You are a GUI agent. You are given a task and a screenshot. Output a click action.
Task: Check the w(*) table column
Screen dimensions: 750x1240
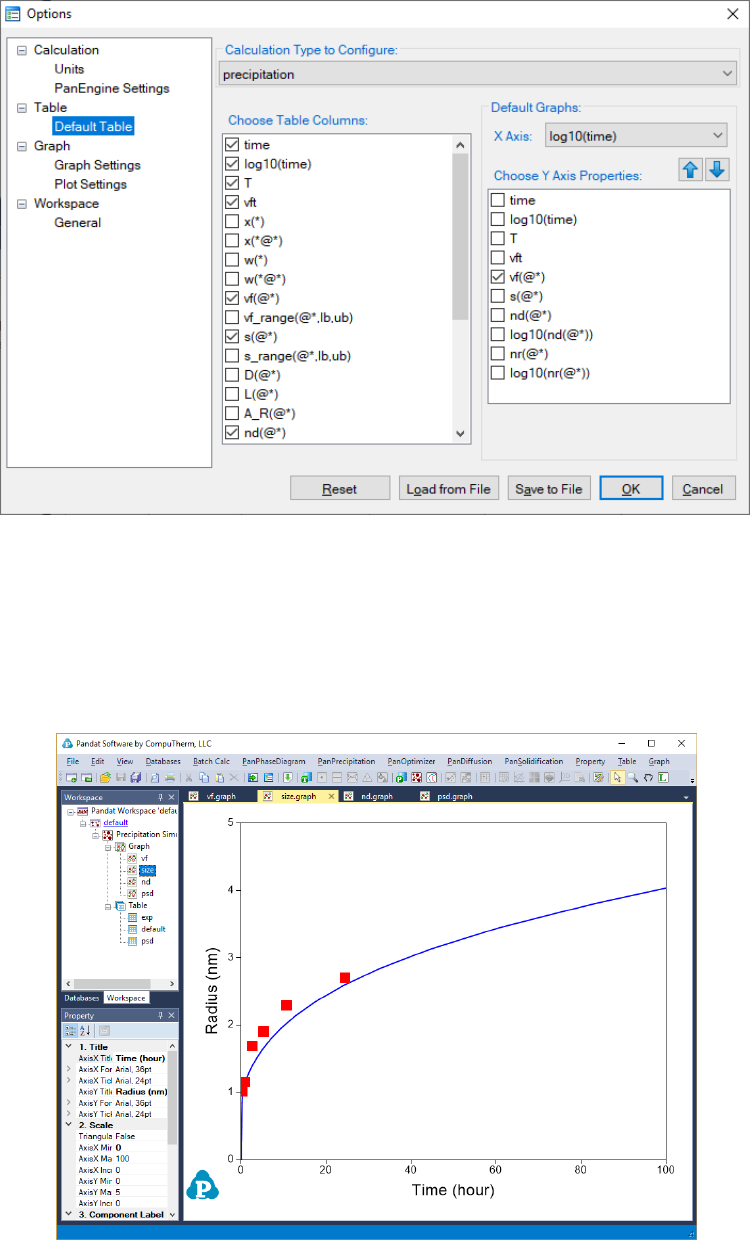[232, 259]
